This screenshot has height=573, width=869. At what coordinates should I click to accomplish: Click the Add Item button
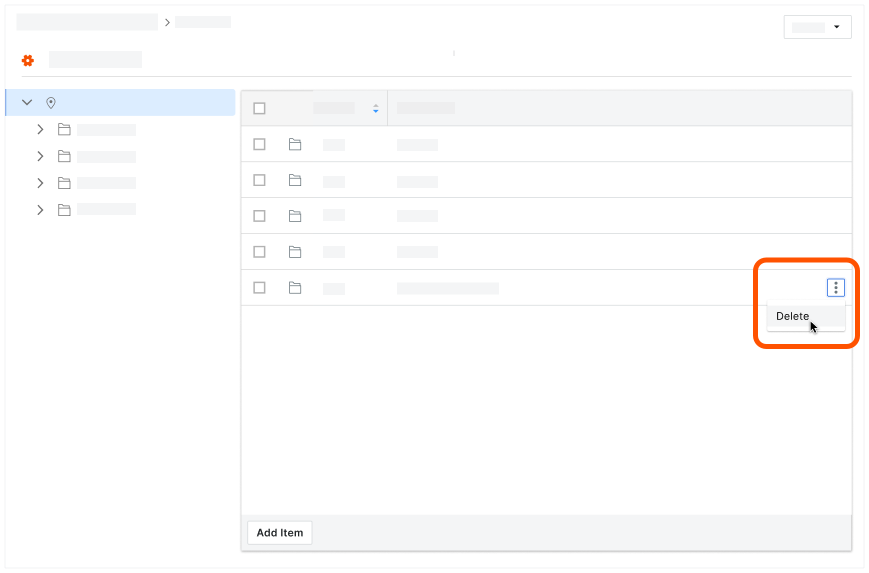pos(280,533)
